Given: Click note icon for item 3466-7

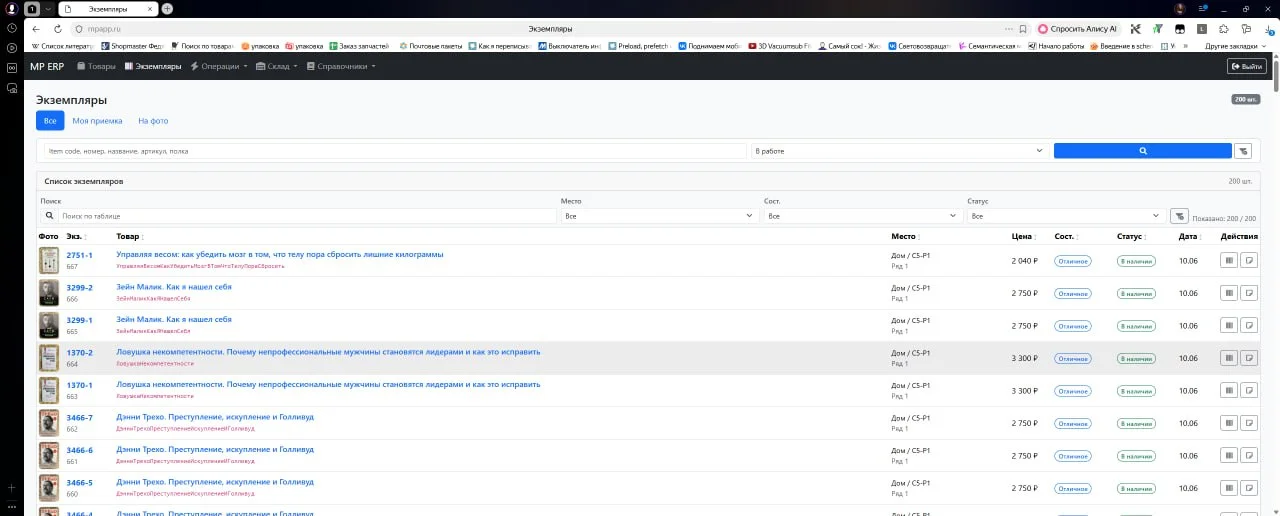Looking at the screenshot, I should 1248,423.
